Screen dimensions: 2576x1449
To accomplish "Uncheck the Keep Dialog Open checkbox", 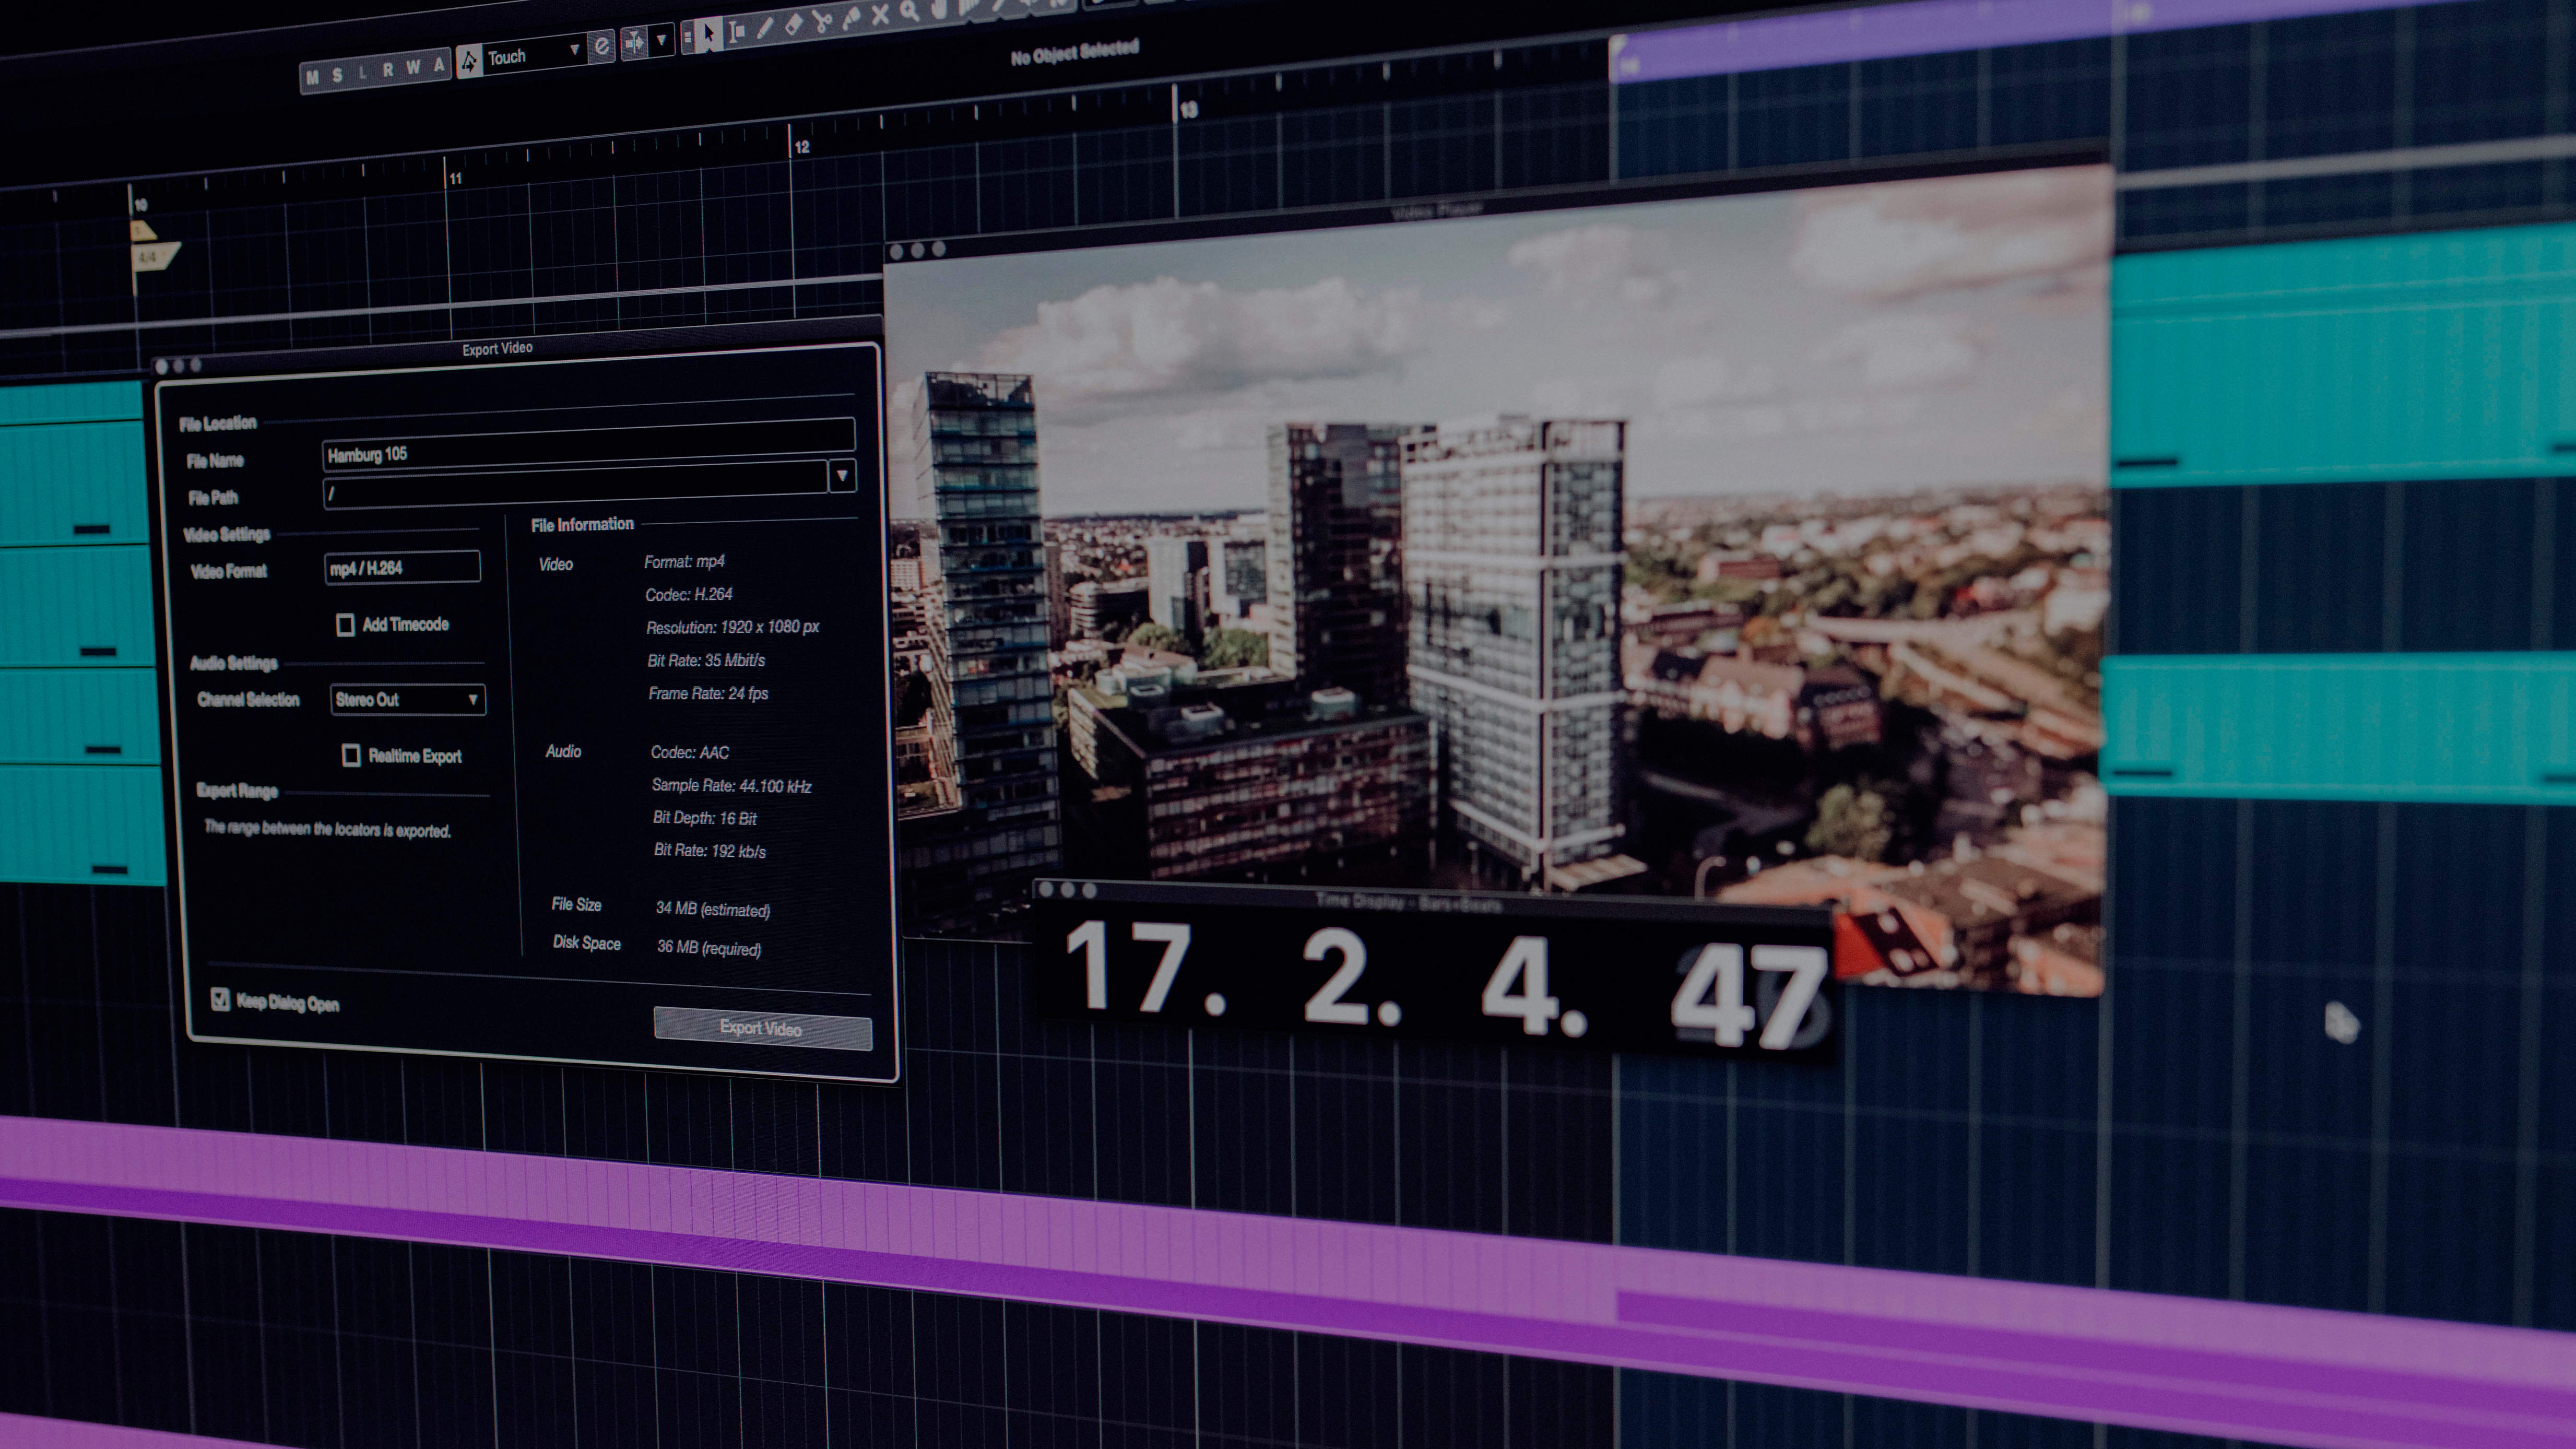I will 221,999.
